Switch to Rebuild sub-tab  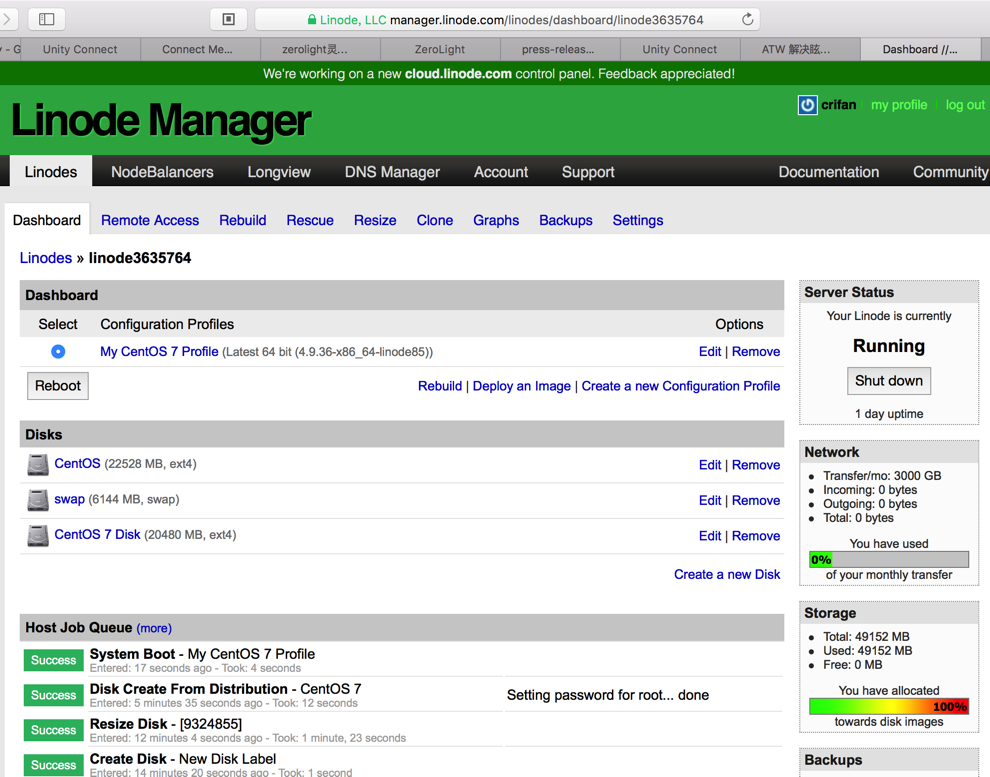coord(242,220)
